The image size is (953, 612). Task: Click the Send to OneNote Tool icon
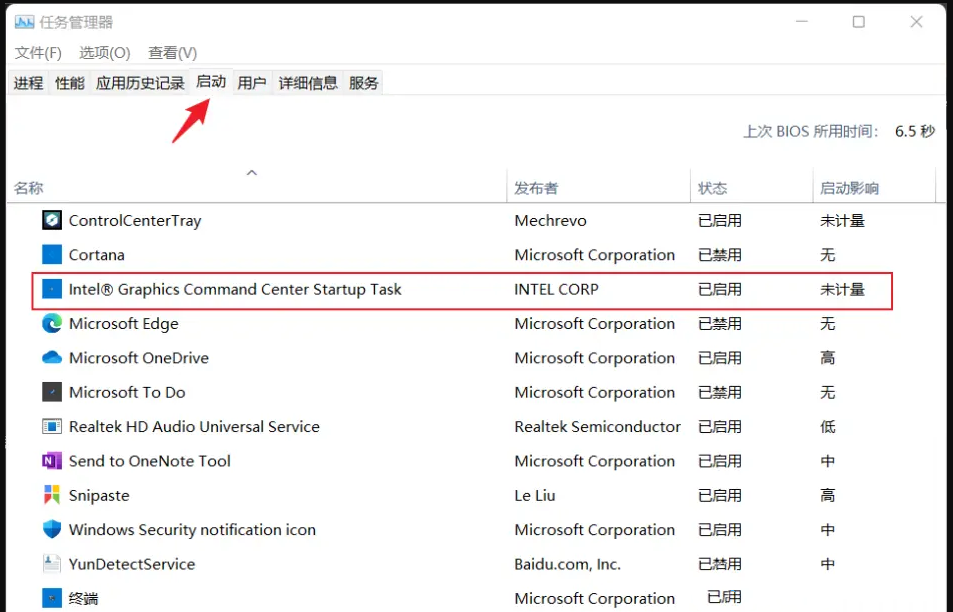coord(52,461)
